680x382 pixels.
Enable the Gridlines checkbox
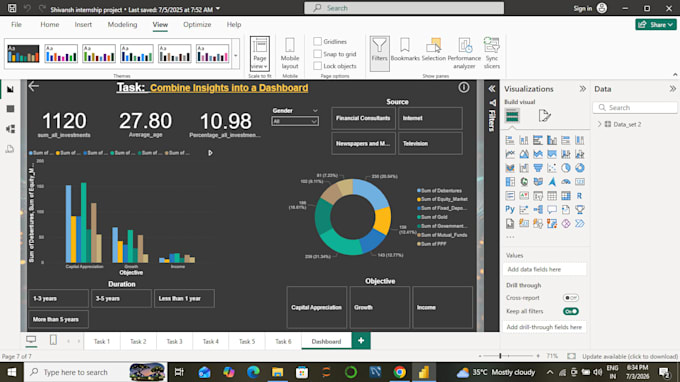(x=317, y=42)
